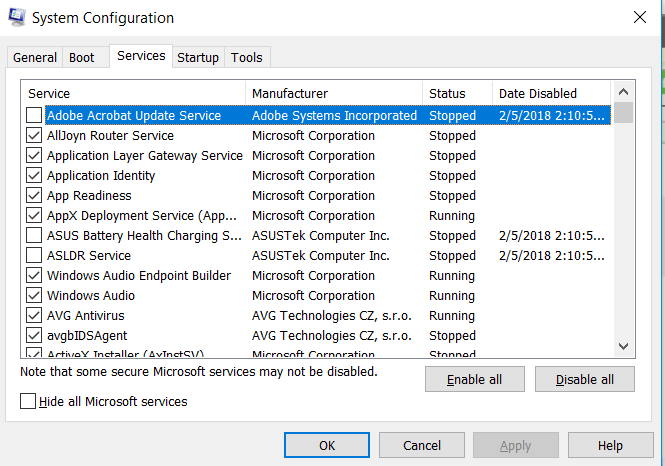Select the Application Identity service name

(x=101, y=175)
